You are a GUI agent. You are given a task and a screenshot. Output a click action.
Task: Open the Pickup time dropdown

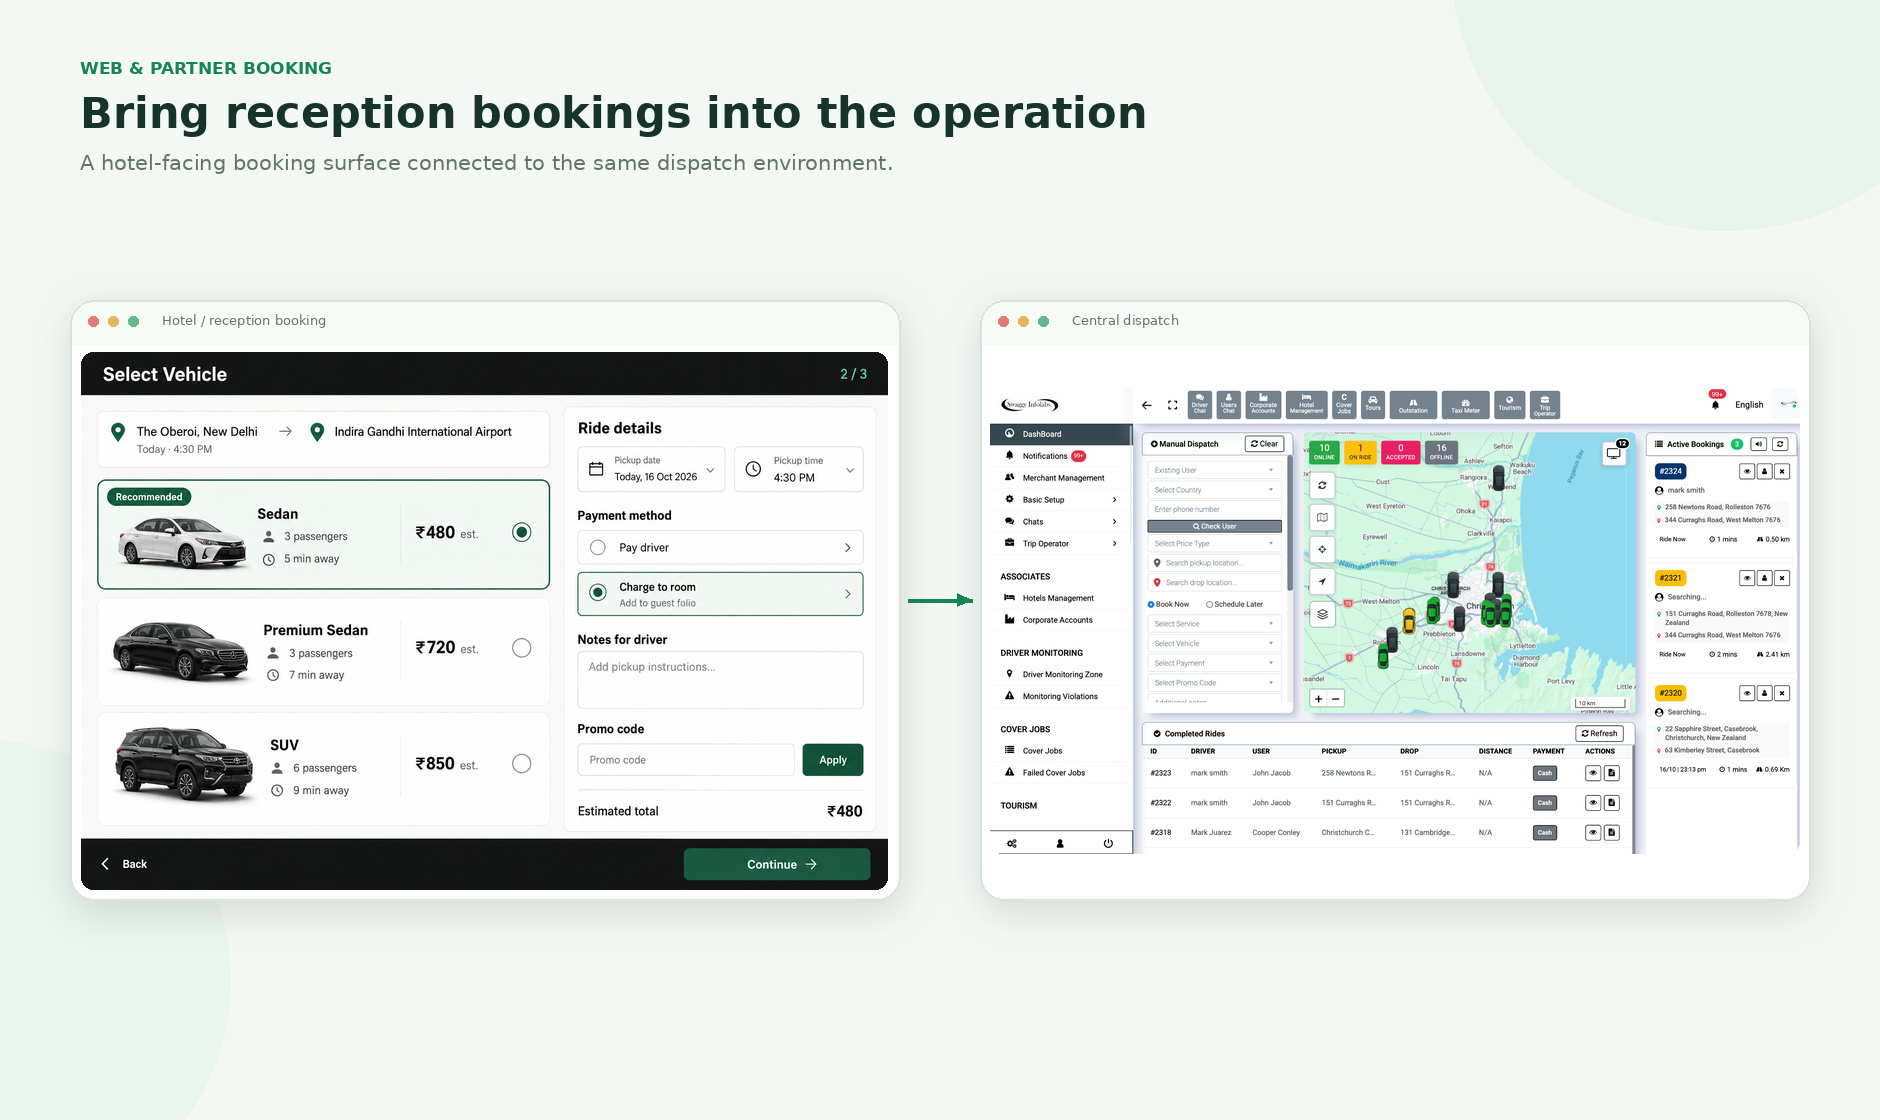click(x=799, y=469)
